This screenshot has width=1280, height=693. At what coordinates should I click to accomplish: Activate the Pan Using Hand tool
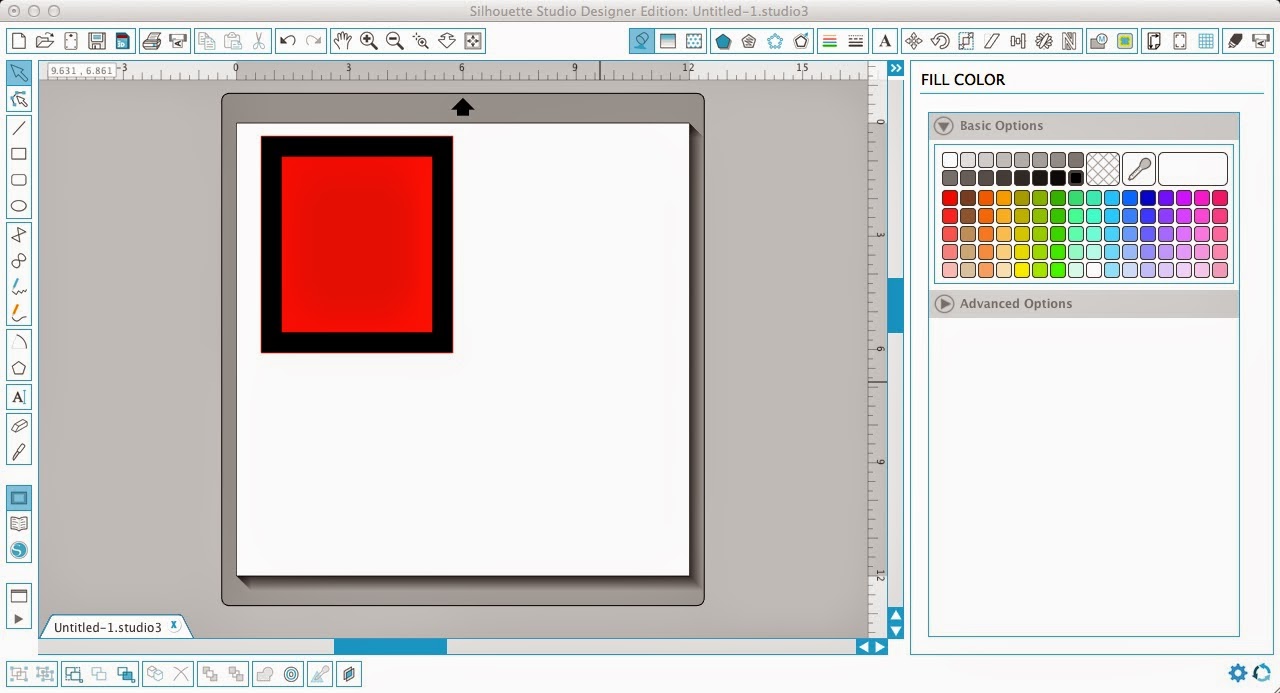[x=342, y=41]
